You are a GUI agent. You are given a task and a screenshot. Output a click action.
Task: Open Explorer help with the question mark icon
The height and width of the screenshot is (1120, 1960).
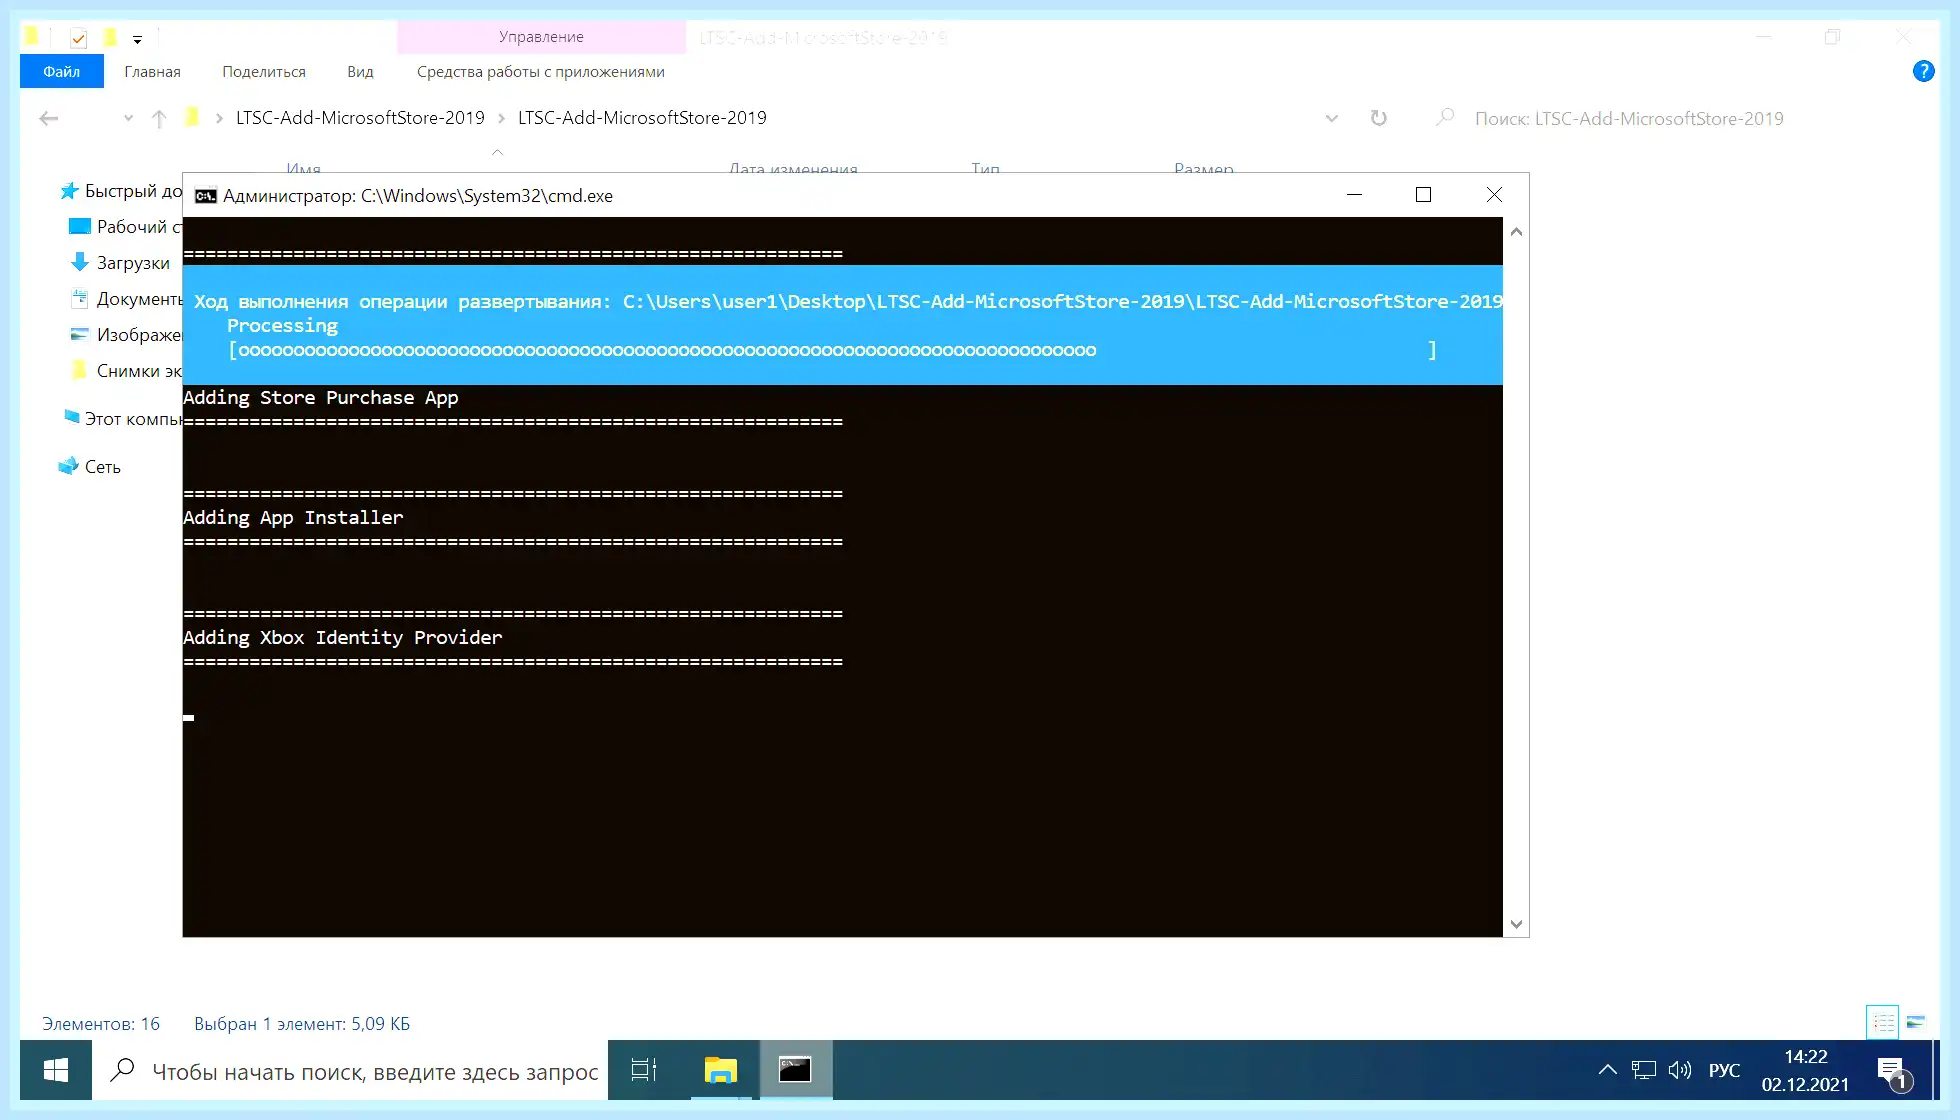[x=1923, y=71]
